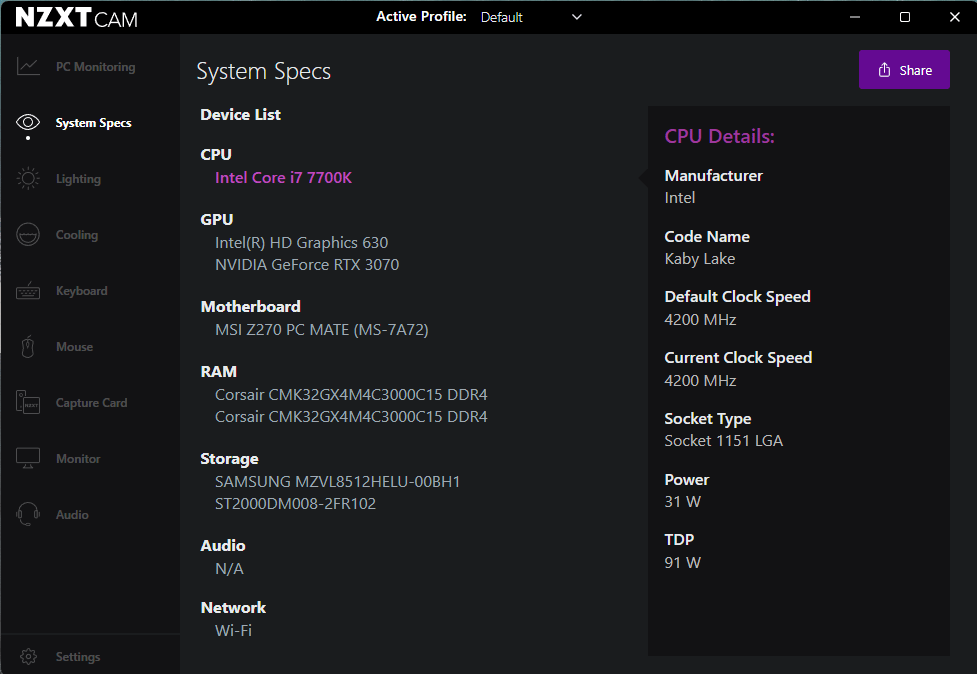Select ST2000DM008-2FR102 storage drive
The height and width of the screenshot is (674, 977).
(x=295, y=503)
